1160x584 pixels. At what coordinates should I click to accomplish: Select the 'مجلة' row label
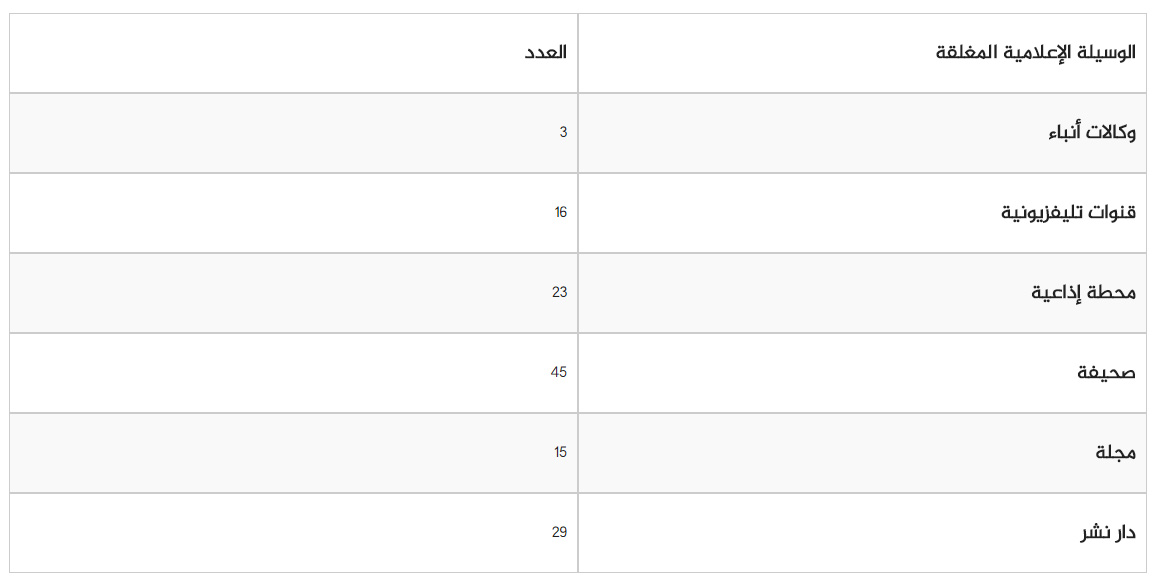(x=1116, y=453)
